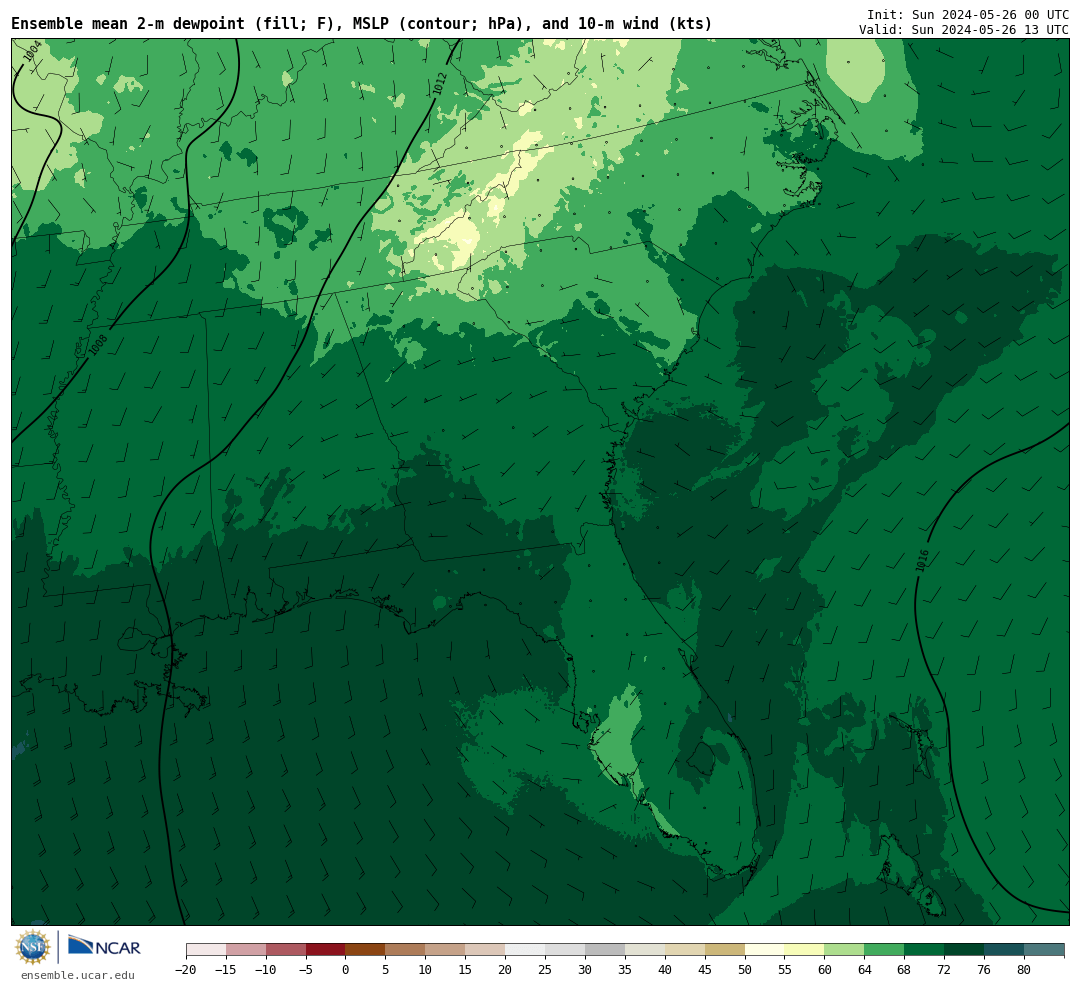Pick the dark teal swatch between 76 and 80
Viewport: 1080px width, 988px height.
coord(1005,949)
